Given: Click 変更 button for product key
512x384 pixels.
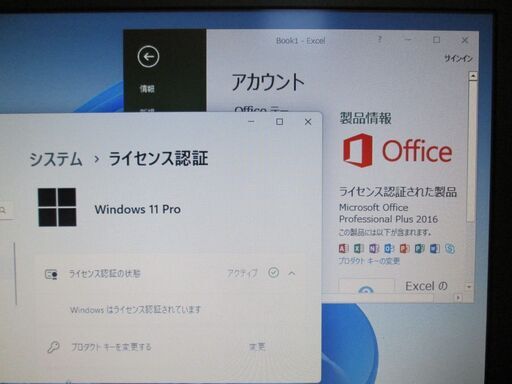Looking at the screenshot, I should (x=257, y=347).
